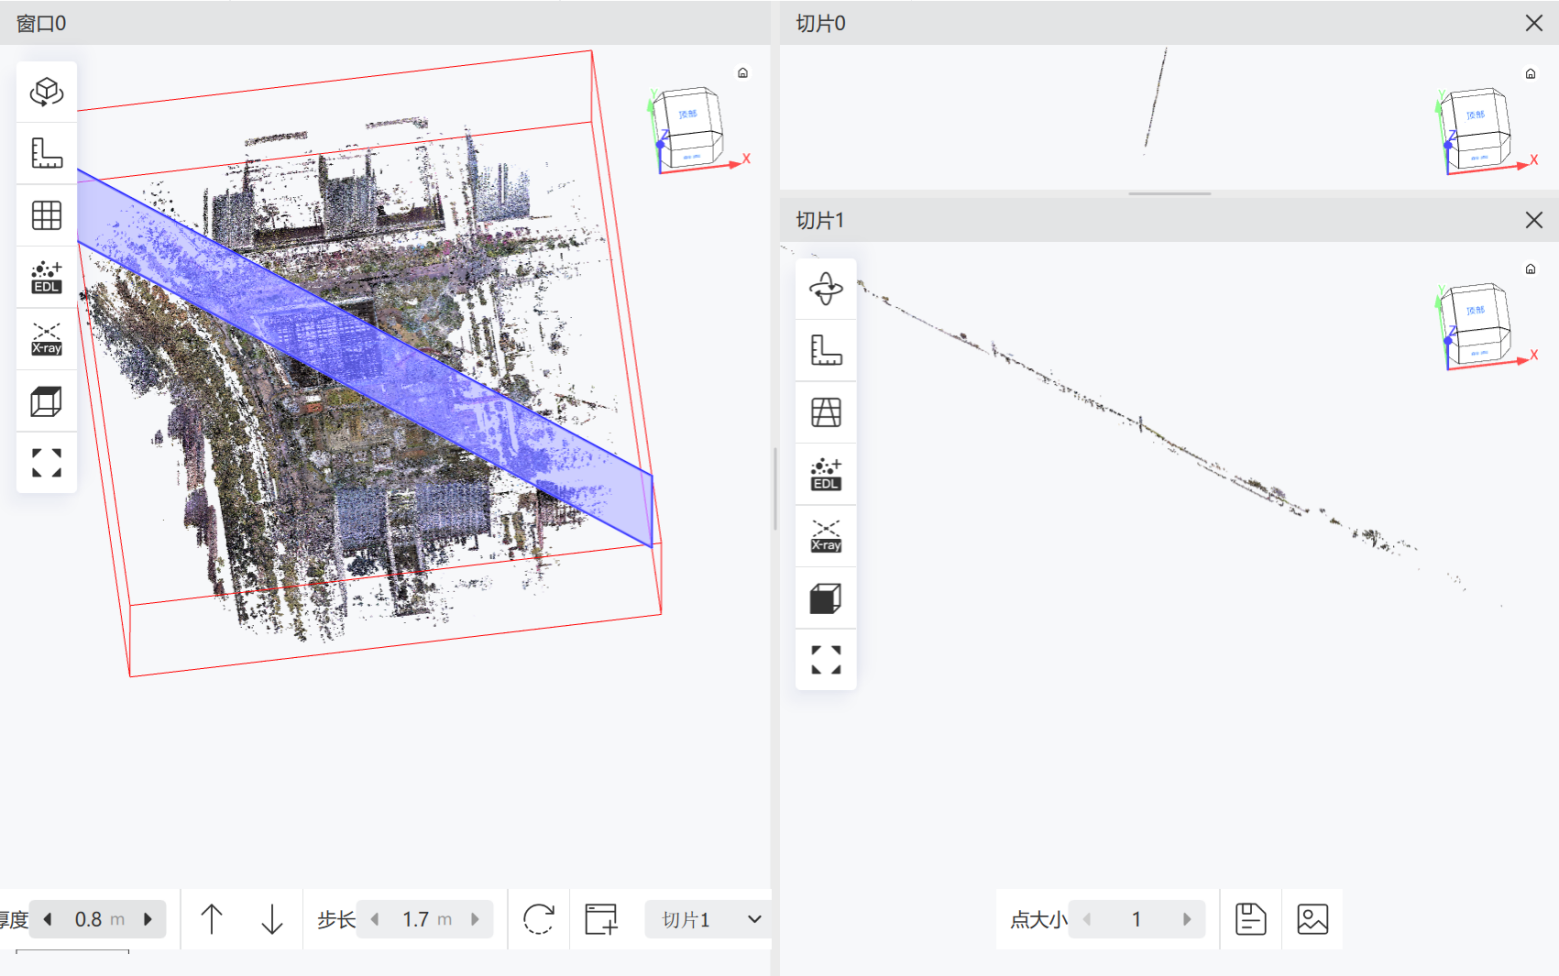The height and width of the screenshot is (976, 1559).
Task: Click the orientation cube in 窗口0
Action: [x=690, y=128]
